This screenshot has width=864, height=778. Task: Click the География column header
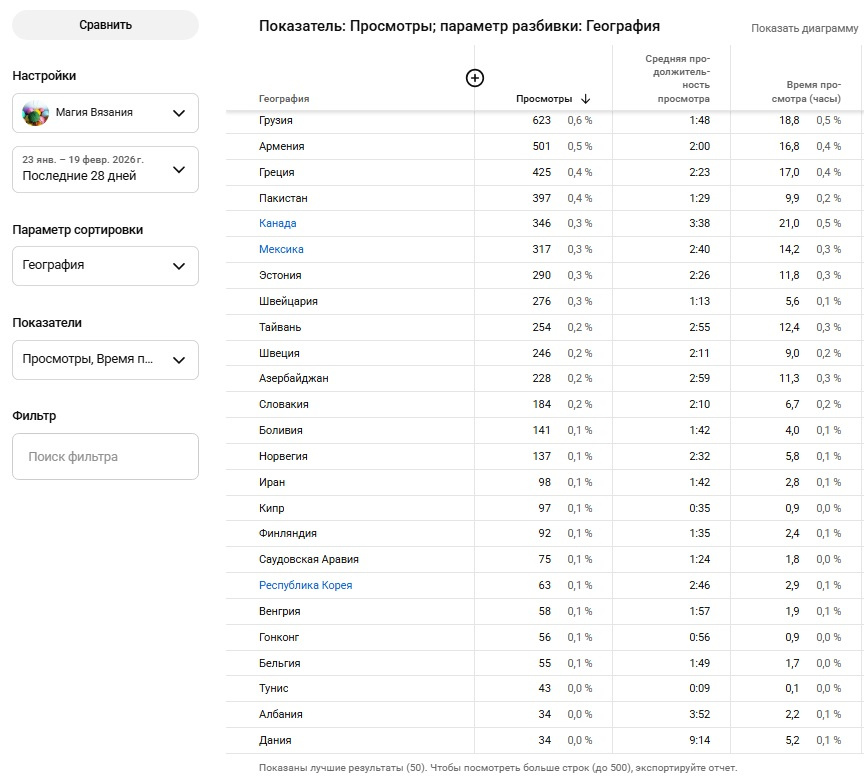284,99
